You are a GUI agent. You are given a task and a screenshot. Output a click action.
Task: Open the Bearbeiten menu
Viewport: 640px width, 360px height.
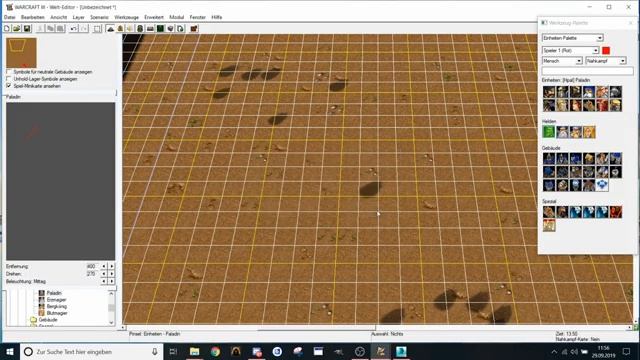(x=33, y=17)
